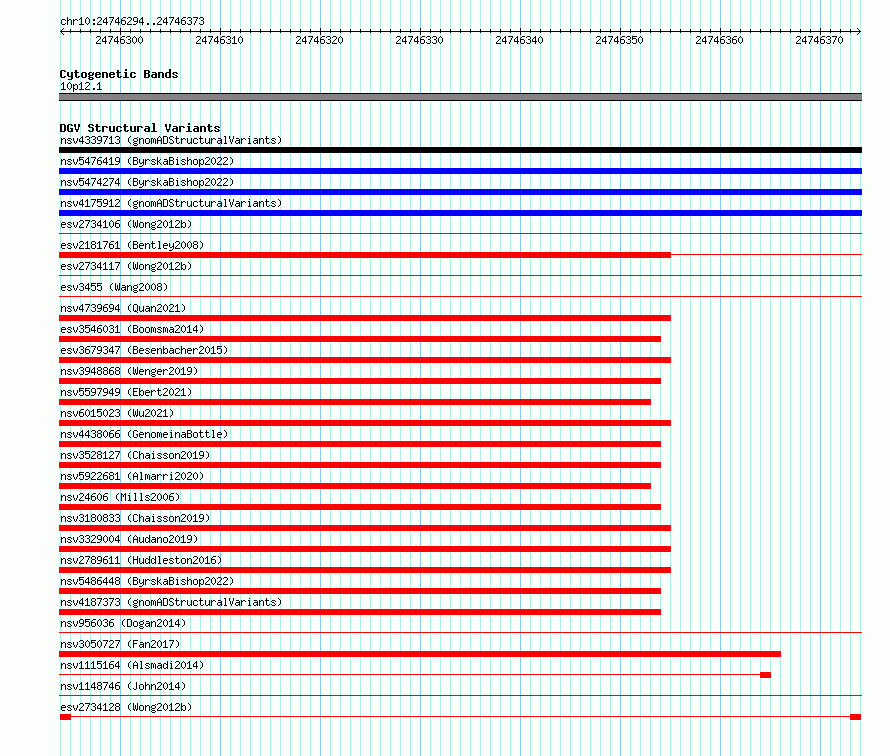Image resolution: width=890 pixels, height=756 pixels.
Task: Click the red bar under nsv6015023
Action: tap(365, 423)
